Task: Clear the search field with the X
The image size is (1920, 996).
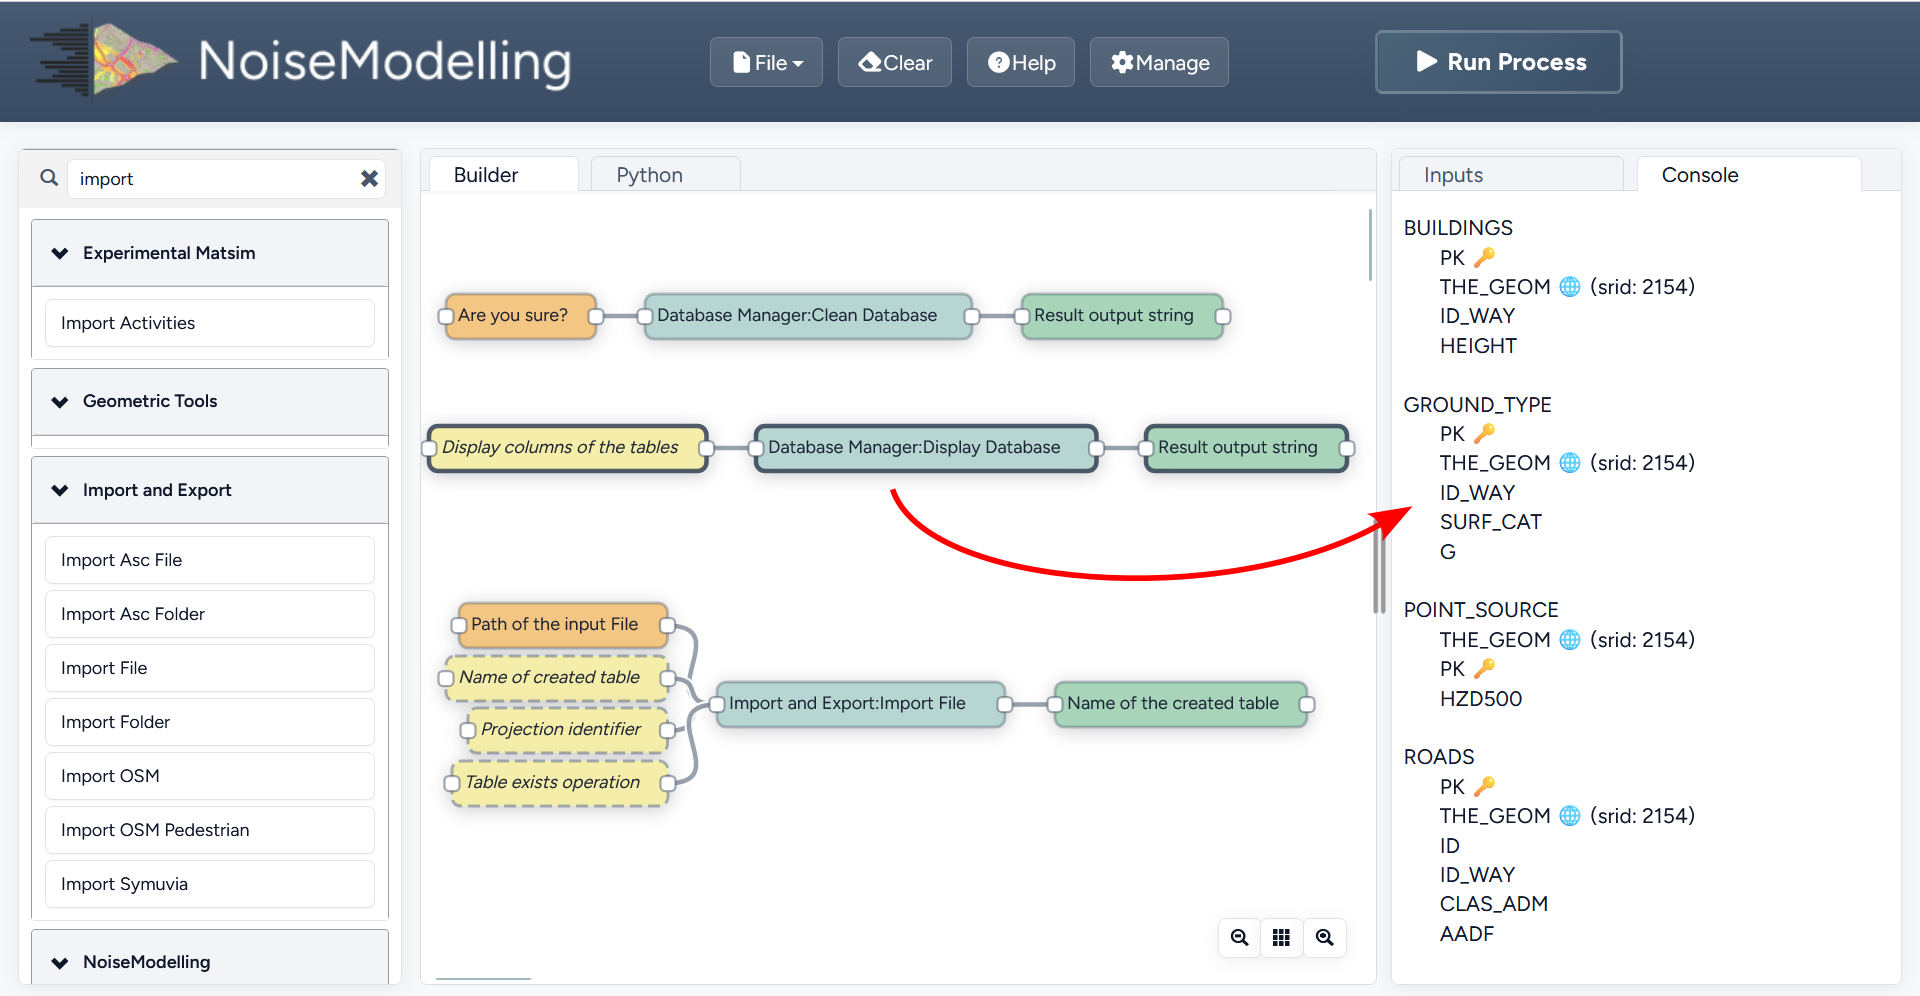Action: [x=369, y=178]
